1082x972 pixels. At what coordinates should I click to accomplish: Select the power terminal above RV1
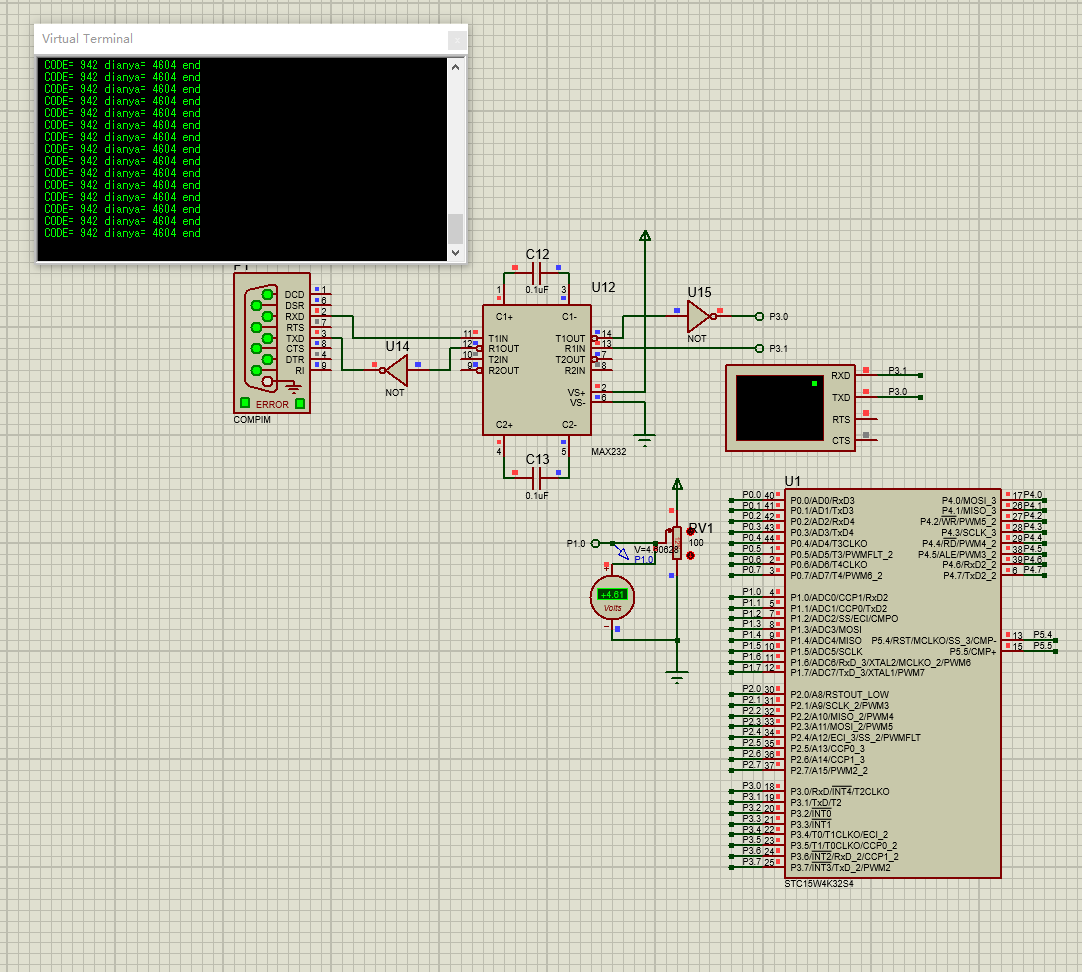coord(678,484)
